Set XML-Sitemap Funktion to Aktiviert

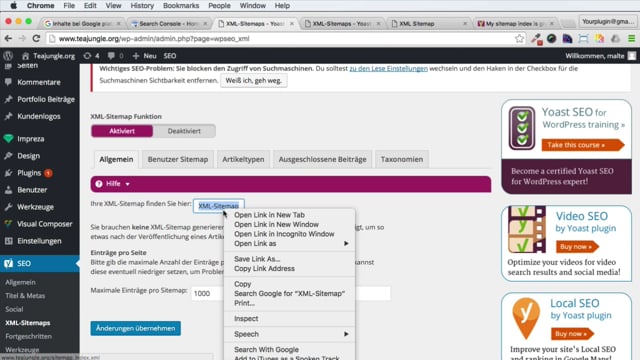point(122,131)
